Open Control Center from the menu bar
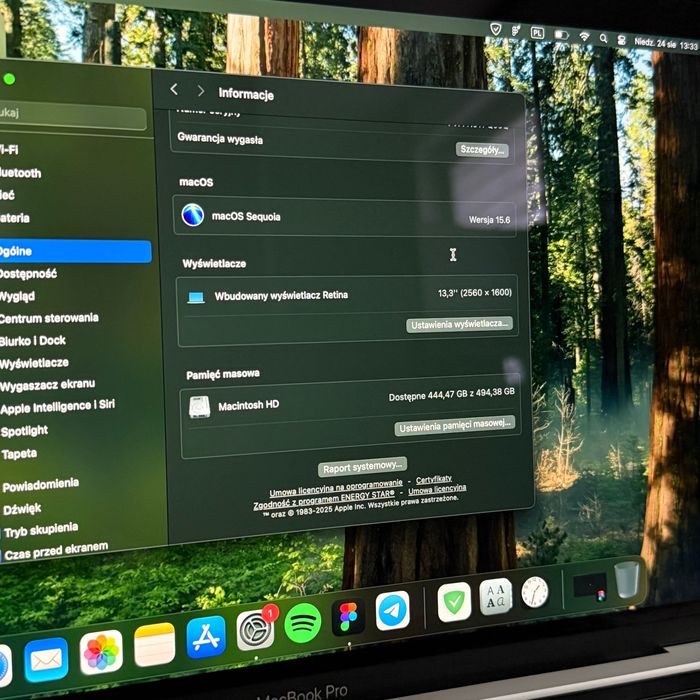700x700 pixels. 621,40
